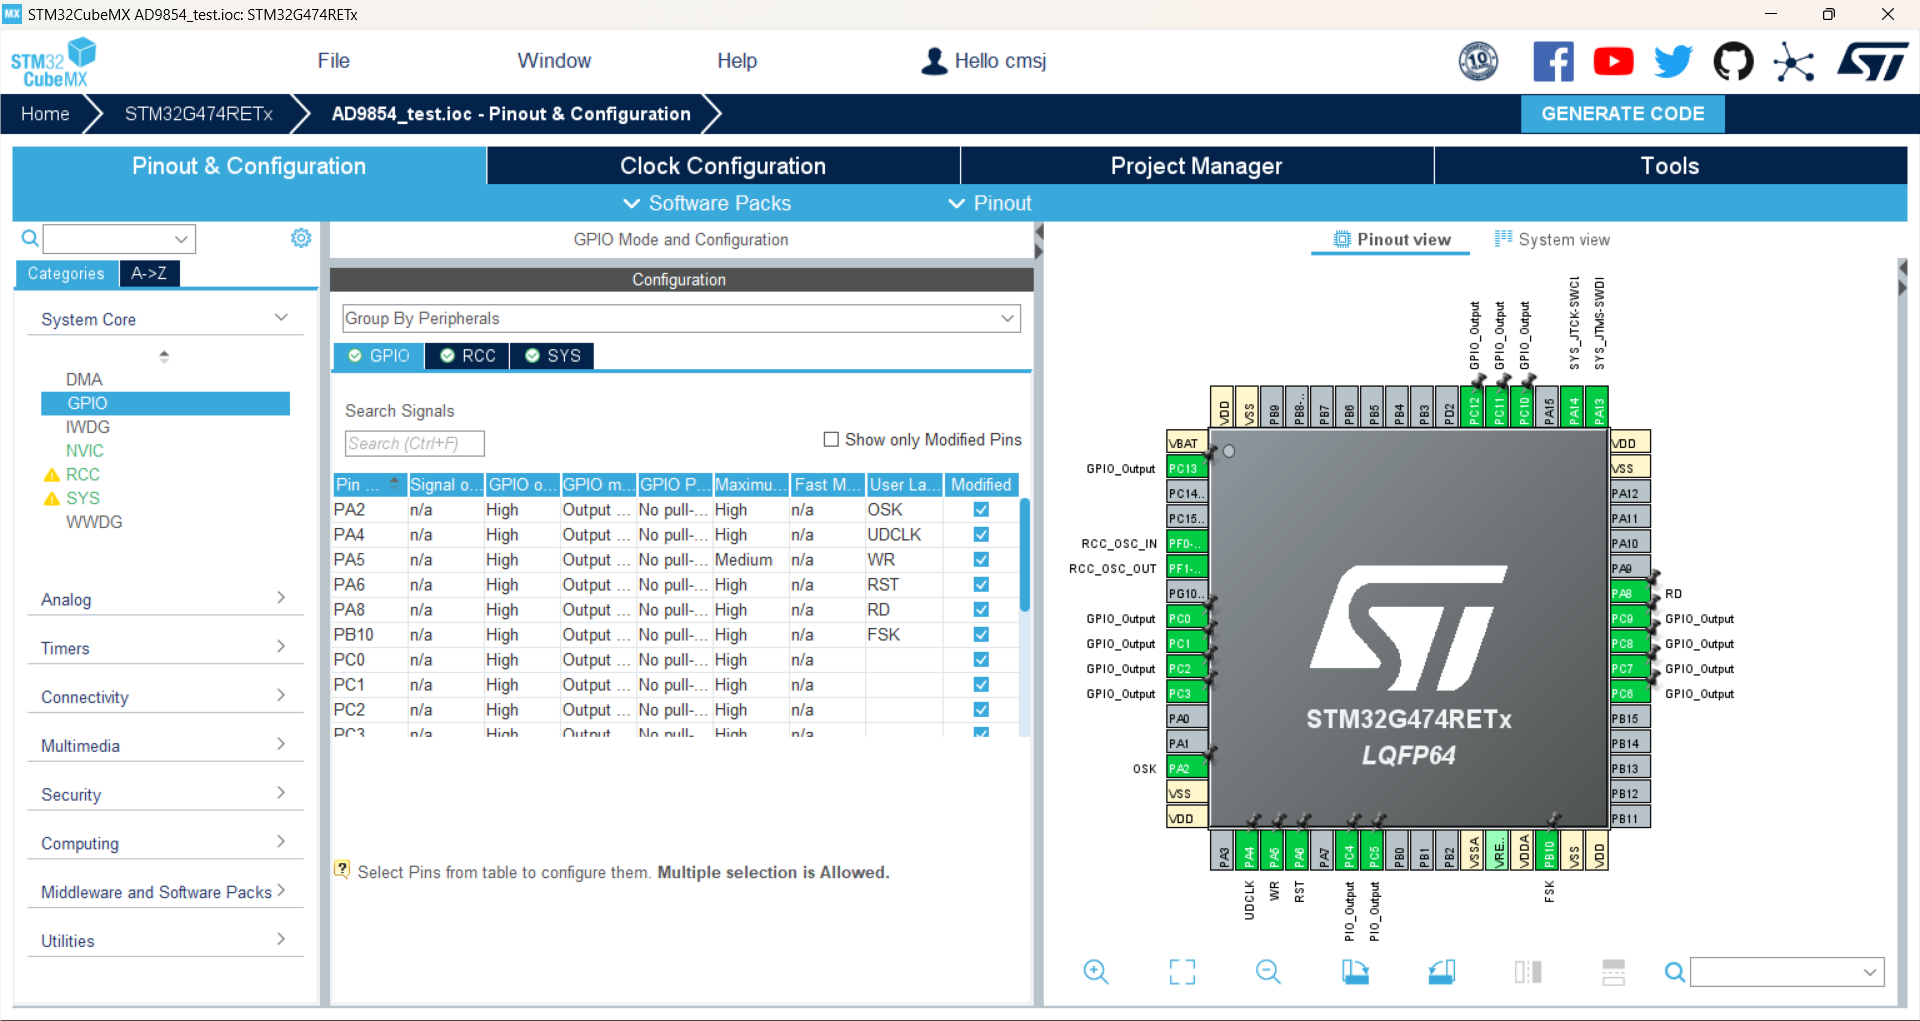Select pin PA2 on the chip
The image size is (1920, 1021).
[1187, 768]
